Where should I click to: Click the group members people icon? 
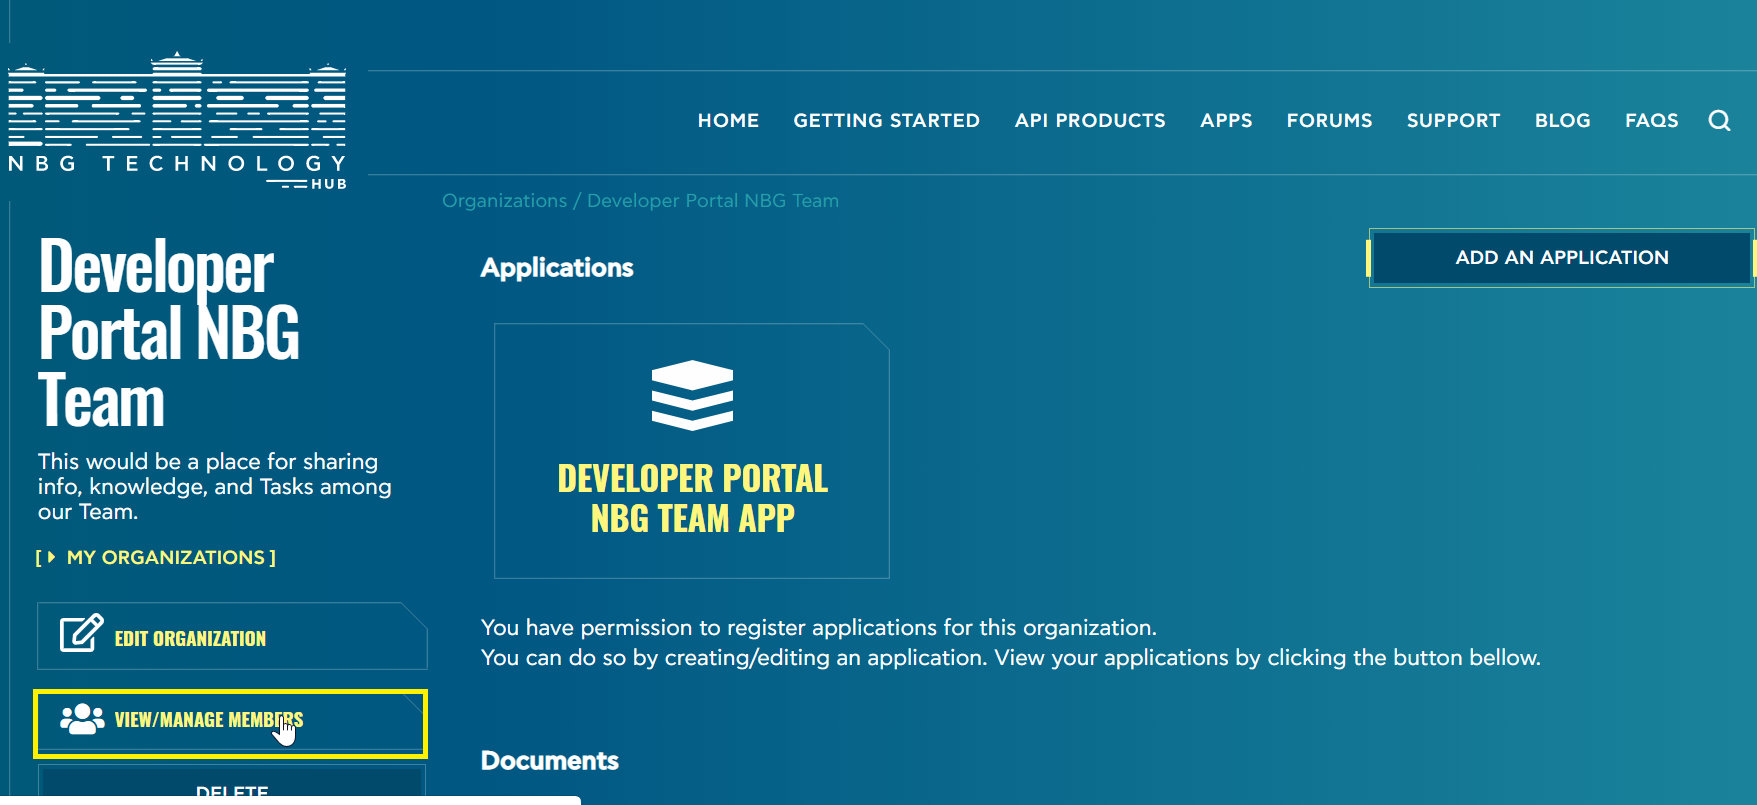pos(82,719)
